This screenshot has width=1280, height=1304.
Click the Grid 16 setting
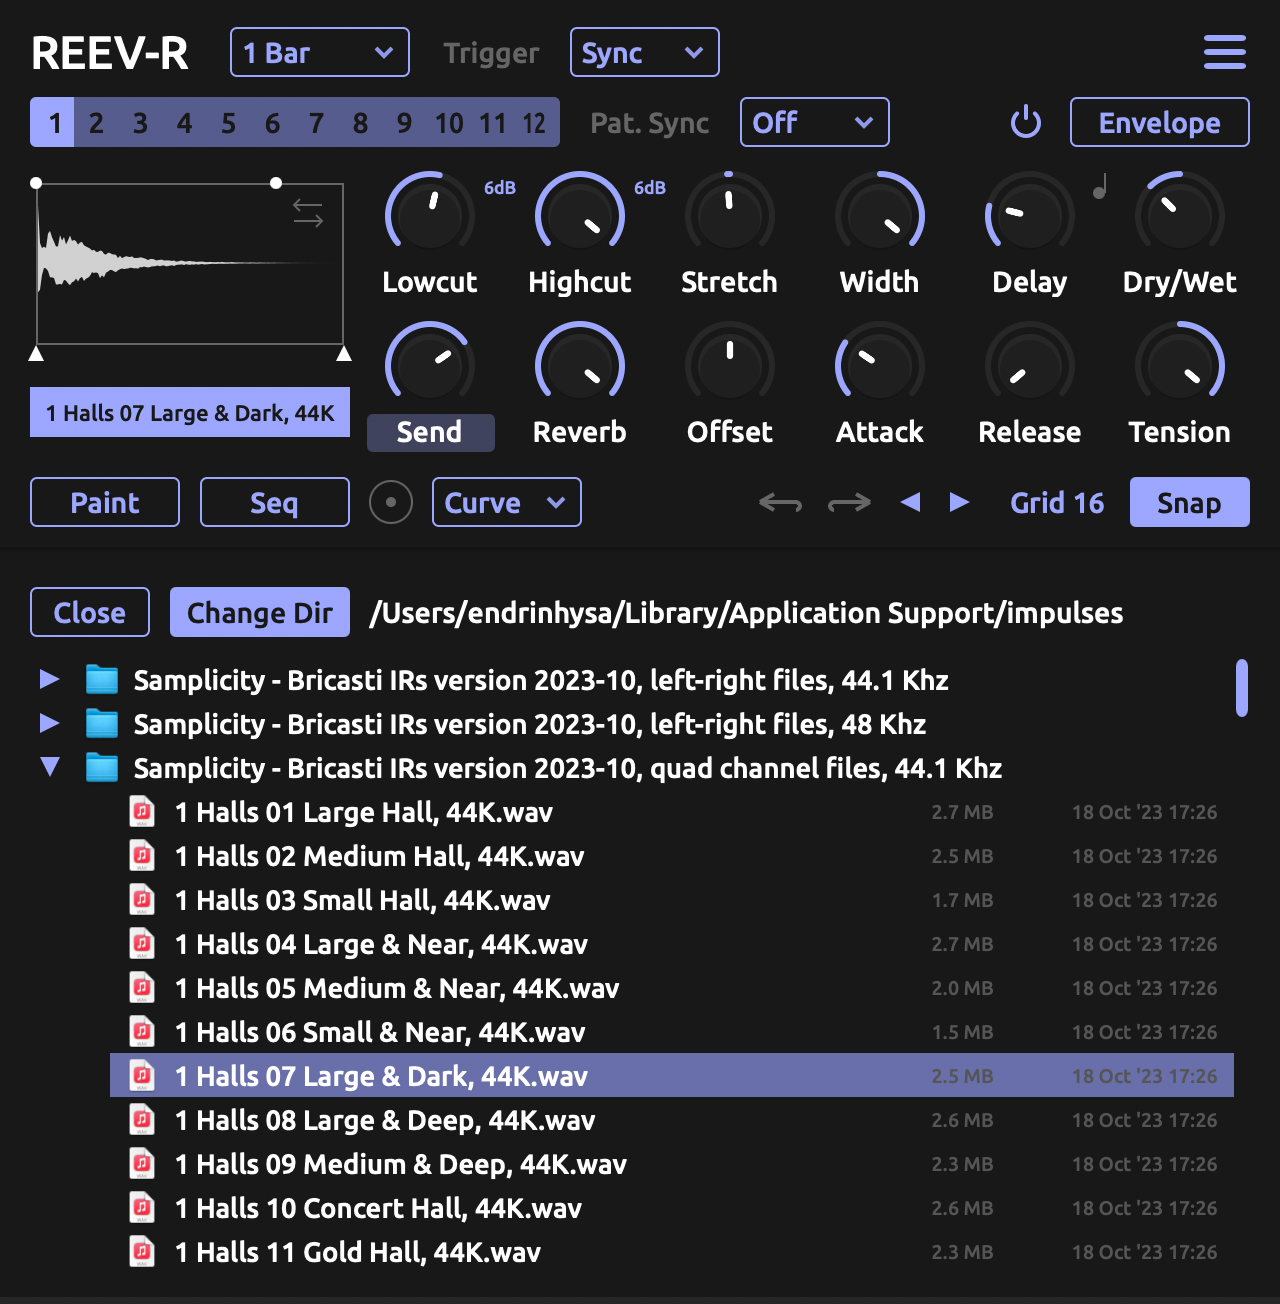(x=1057, y=502)
